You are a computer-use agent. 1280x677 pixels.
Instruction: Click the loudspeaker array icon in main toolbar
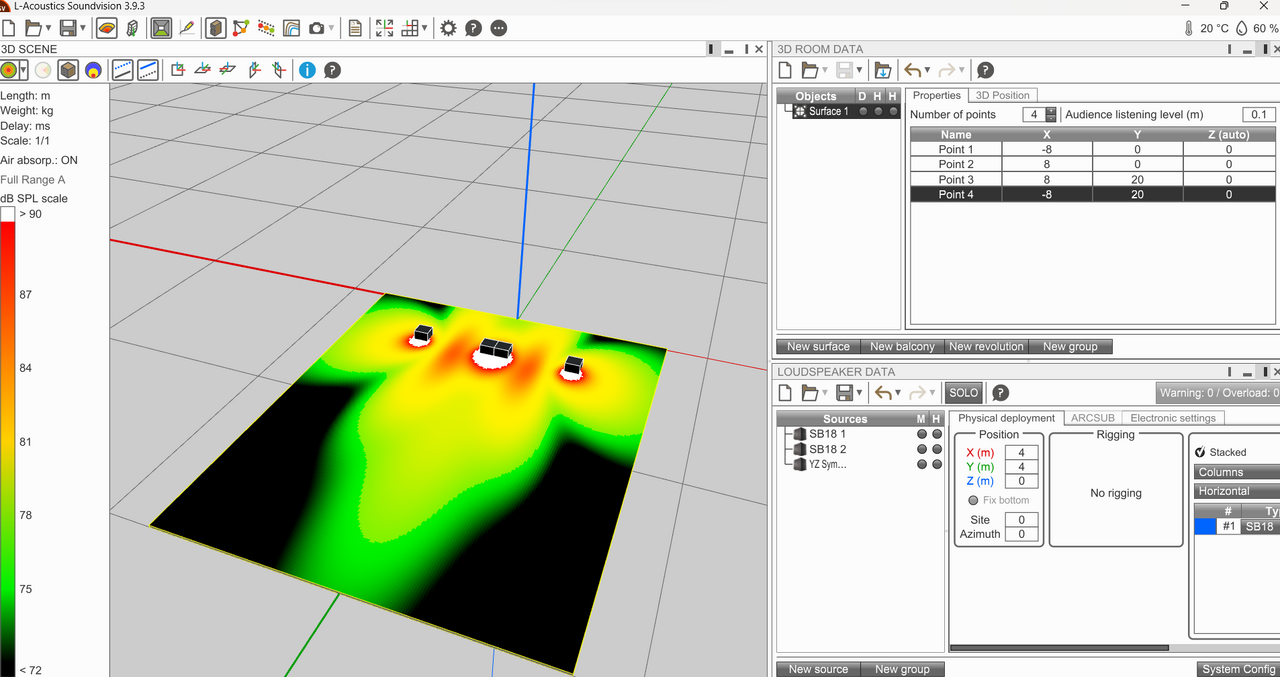click(132, 28)
